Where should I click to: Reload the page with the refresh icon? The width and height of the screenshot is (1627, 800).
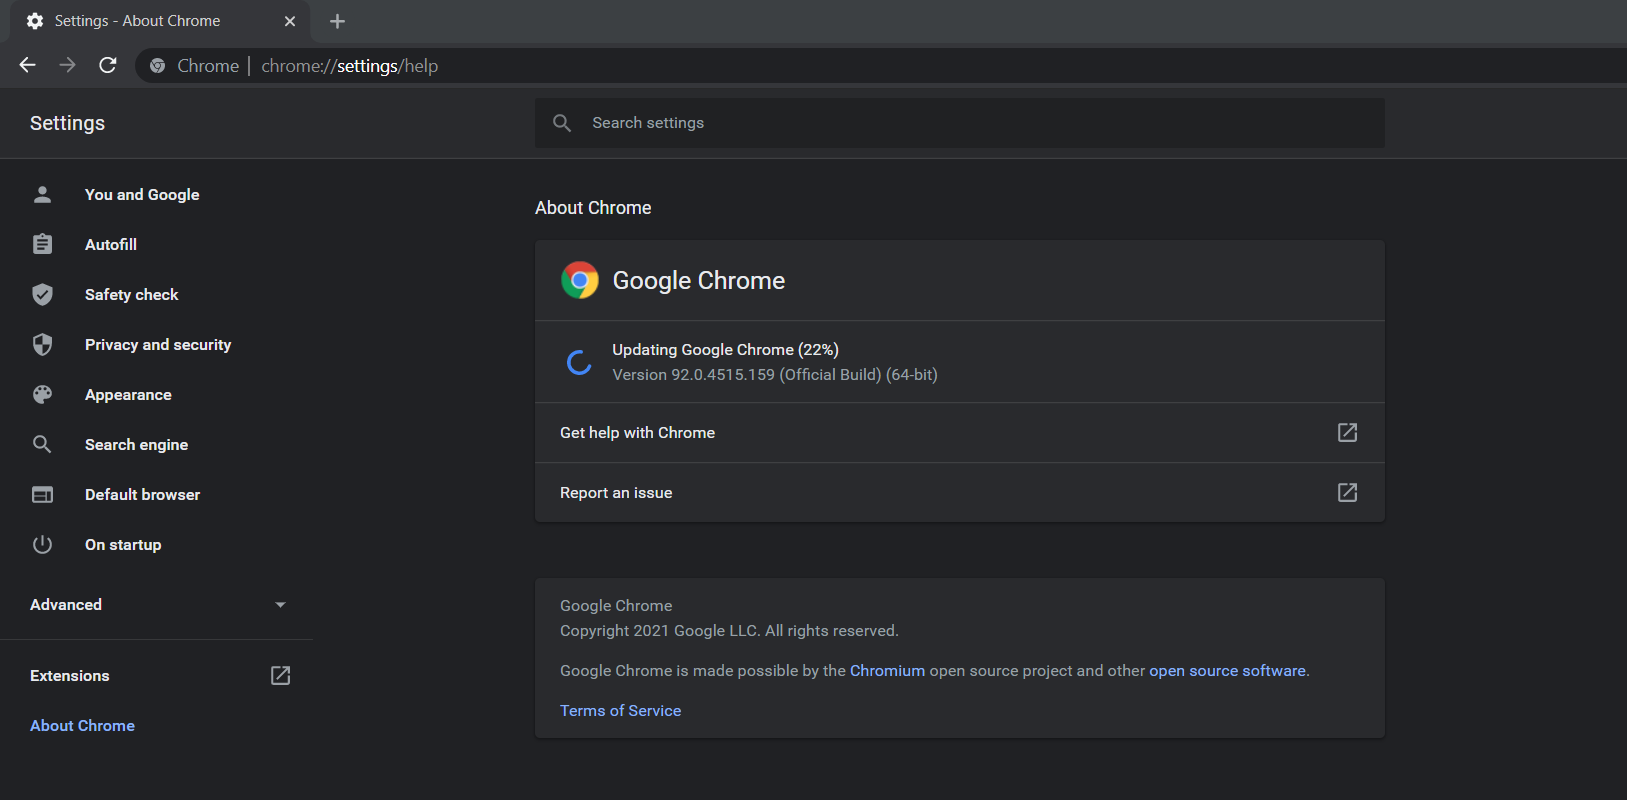coord(108,65)
